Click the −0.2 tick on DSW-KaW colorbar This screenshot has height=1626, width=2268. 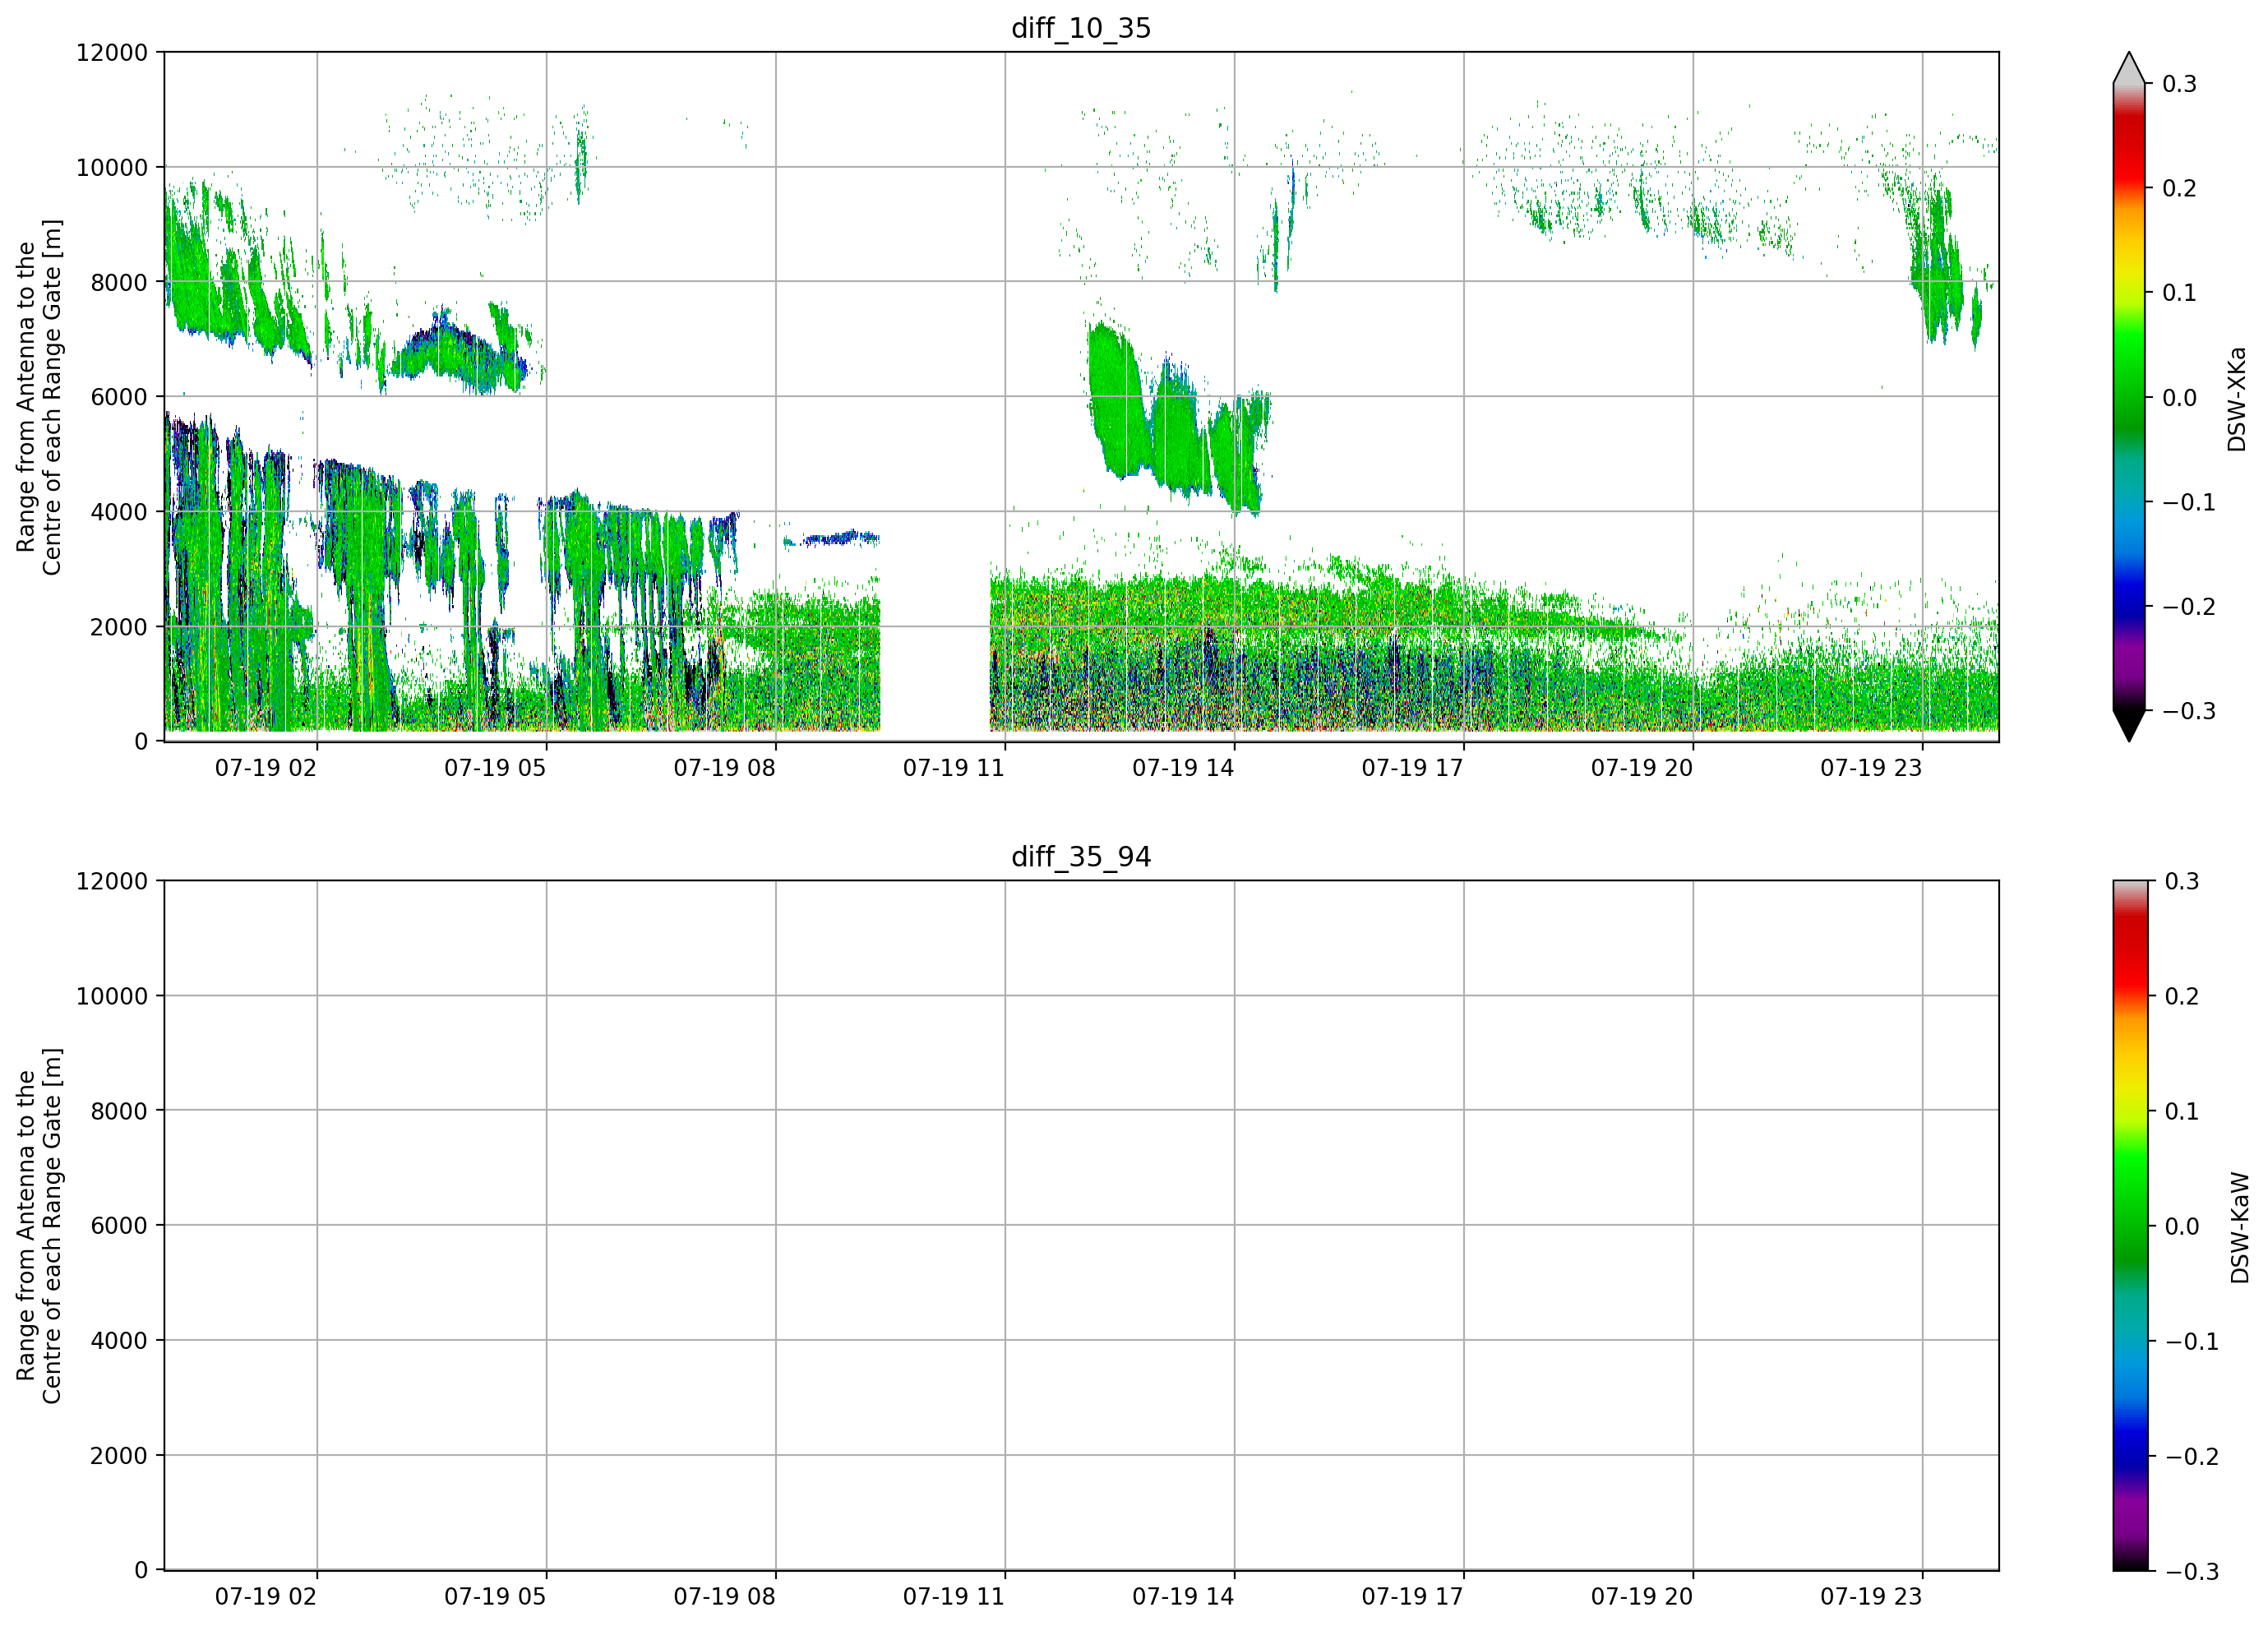2191,1456
